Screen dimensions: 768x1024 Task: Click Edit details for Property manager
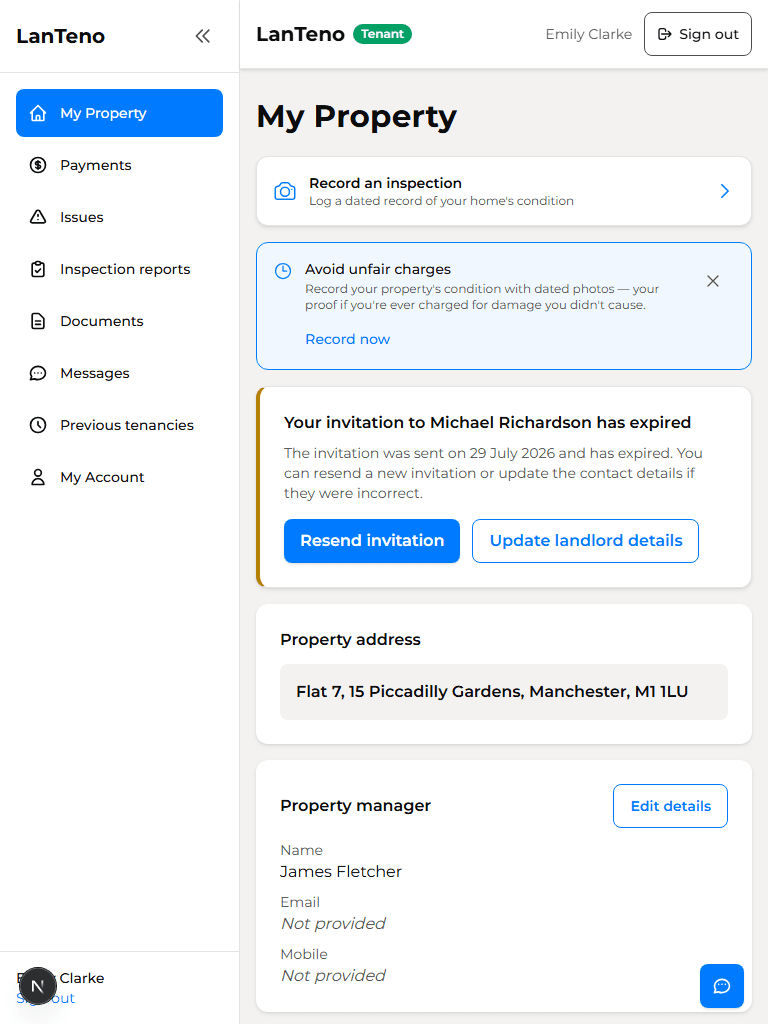(670, 806)
